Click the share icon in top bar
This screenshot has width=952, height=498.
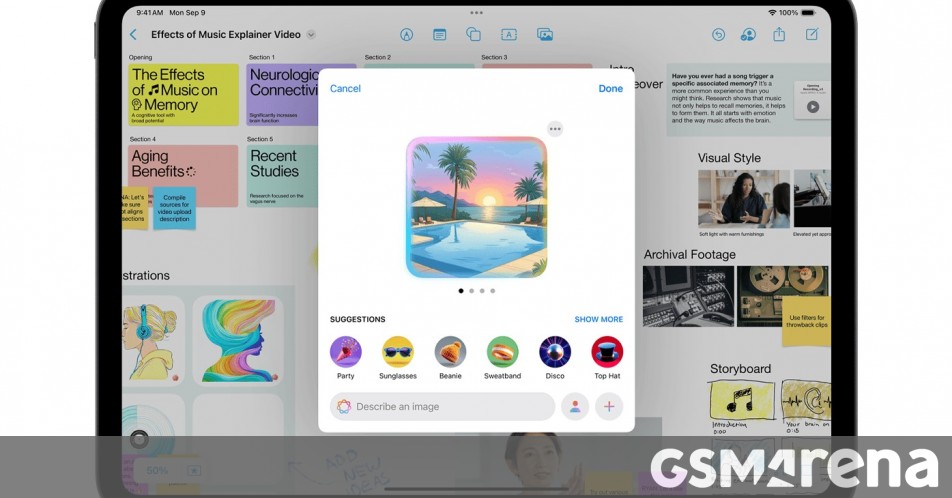(779, 35)
